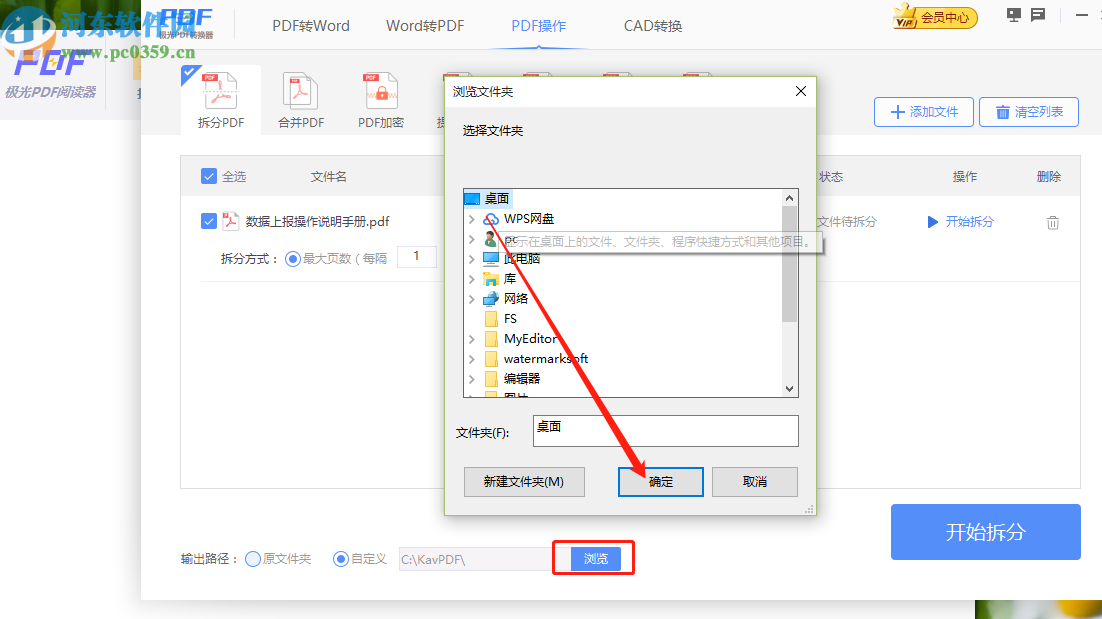Screen dimensions: 1102x619
Task: Expand the 库 tree item
Action: click(x=473, y=278)
